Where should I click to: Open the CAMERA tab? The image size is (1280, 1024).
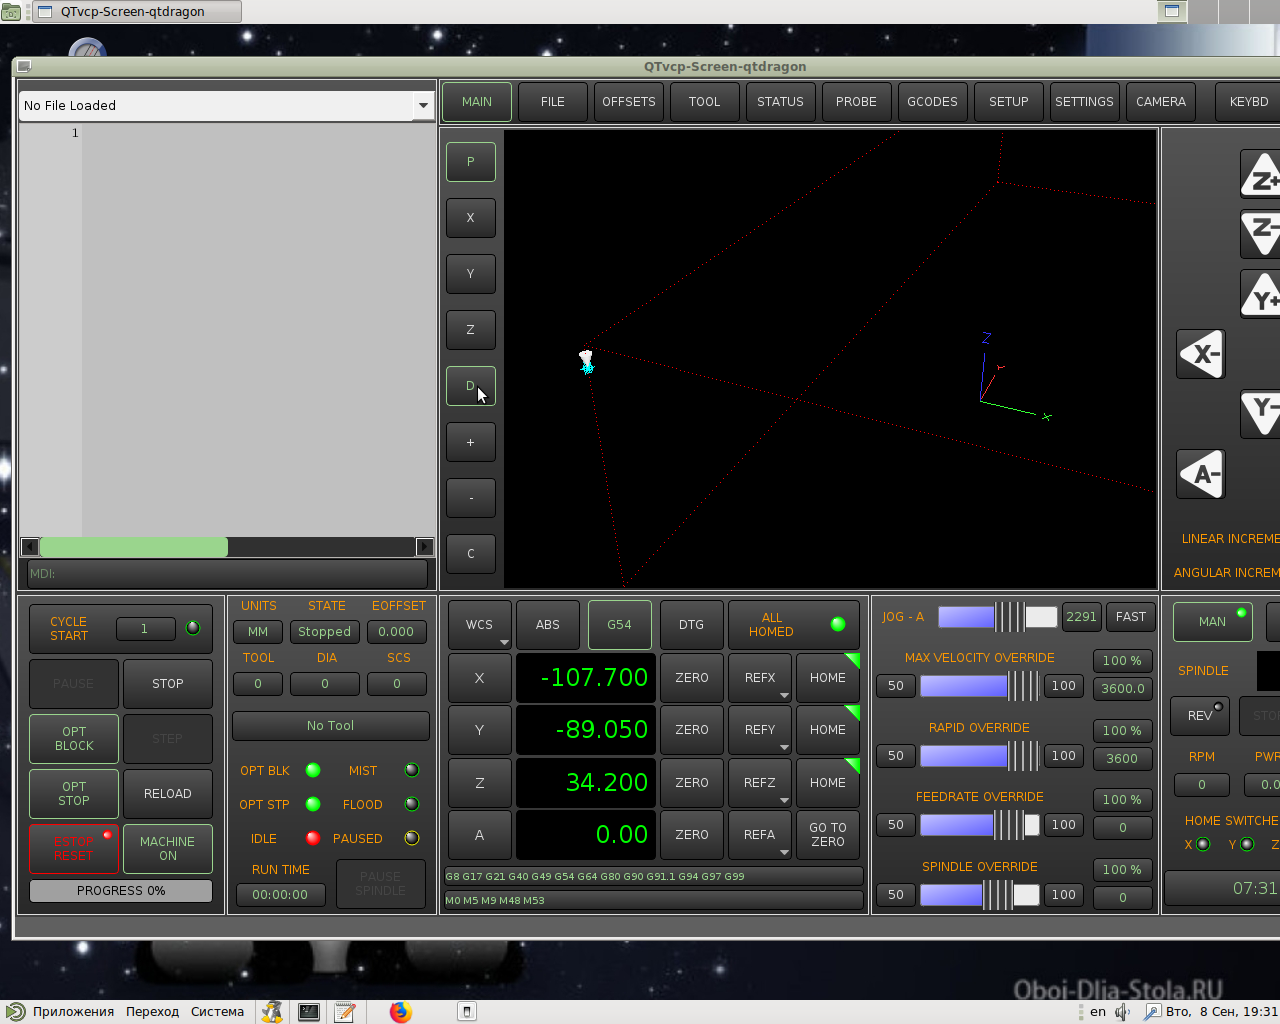point(1161,102)
